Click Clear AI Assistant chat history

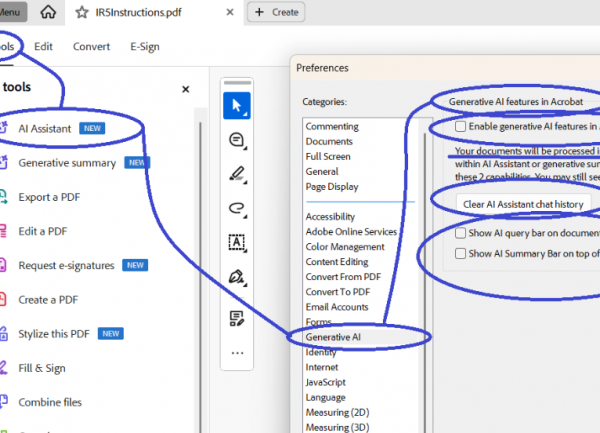coord(523,204)
